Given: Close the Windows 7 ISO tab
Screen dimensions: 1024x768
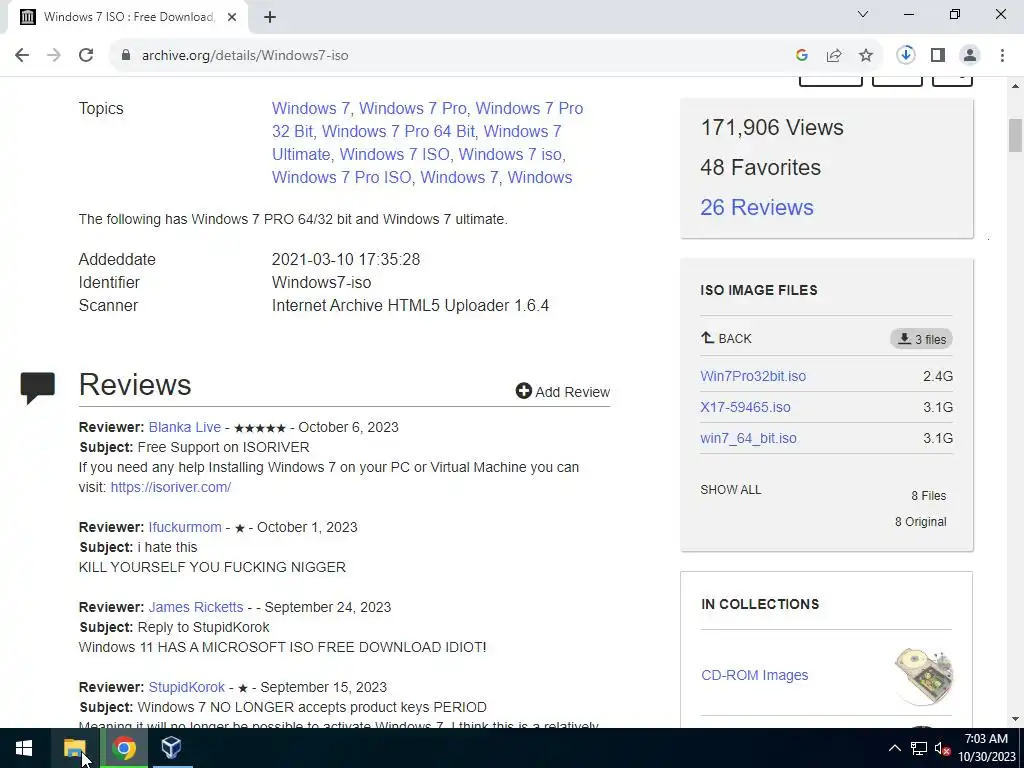Looking at the screenshot, I should (232, 17).
